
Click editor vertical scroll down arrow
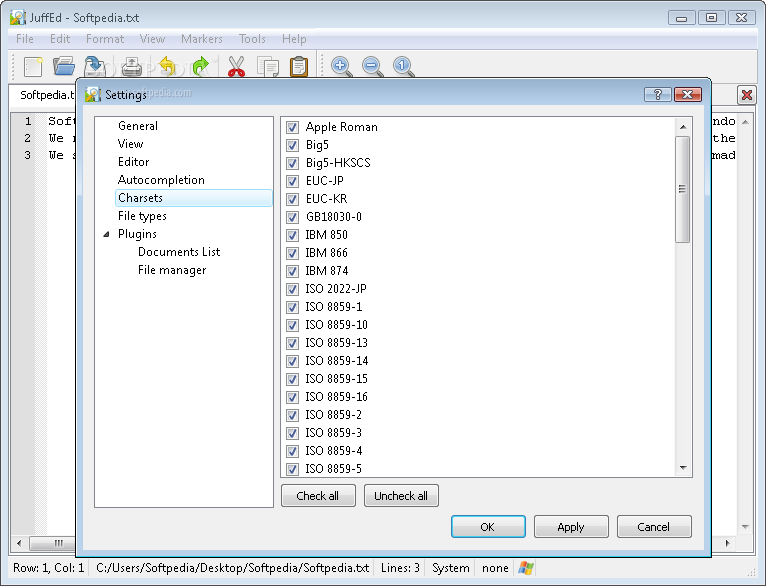(745, 527)
